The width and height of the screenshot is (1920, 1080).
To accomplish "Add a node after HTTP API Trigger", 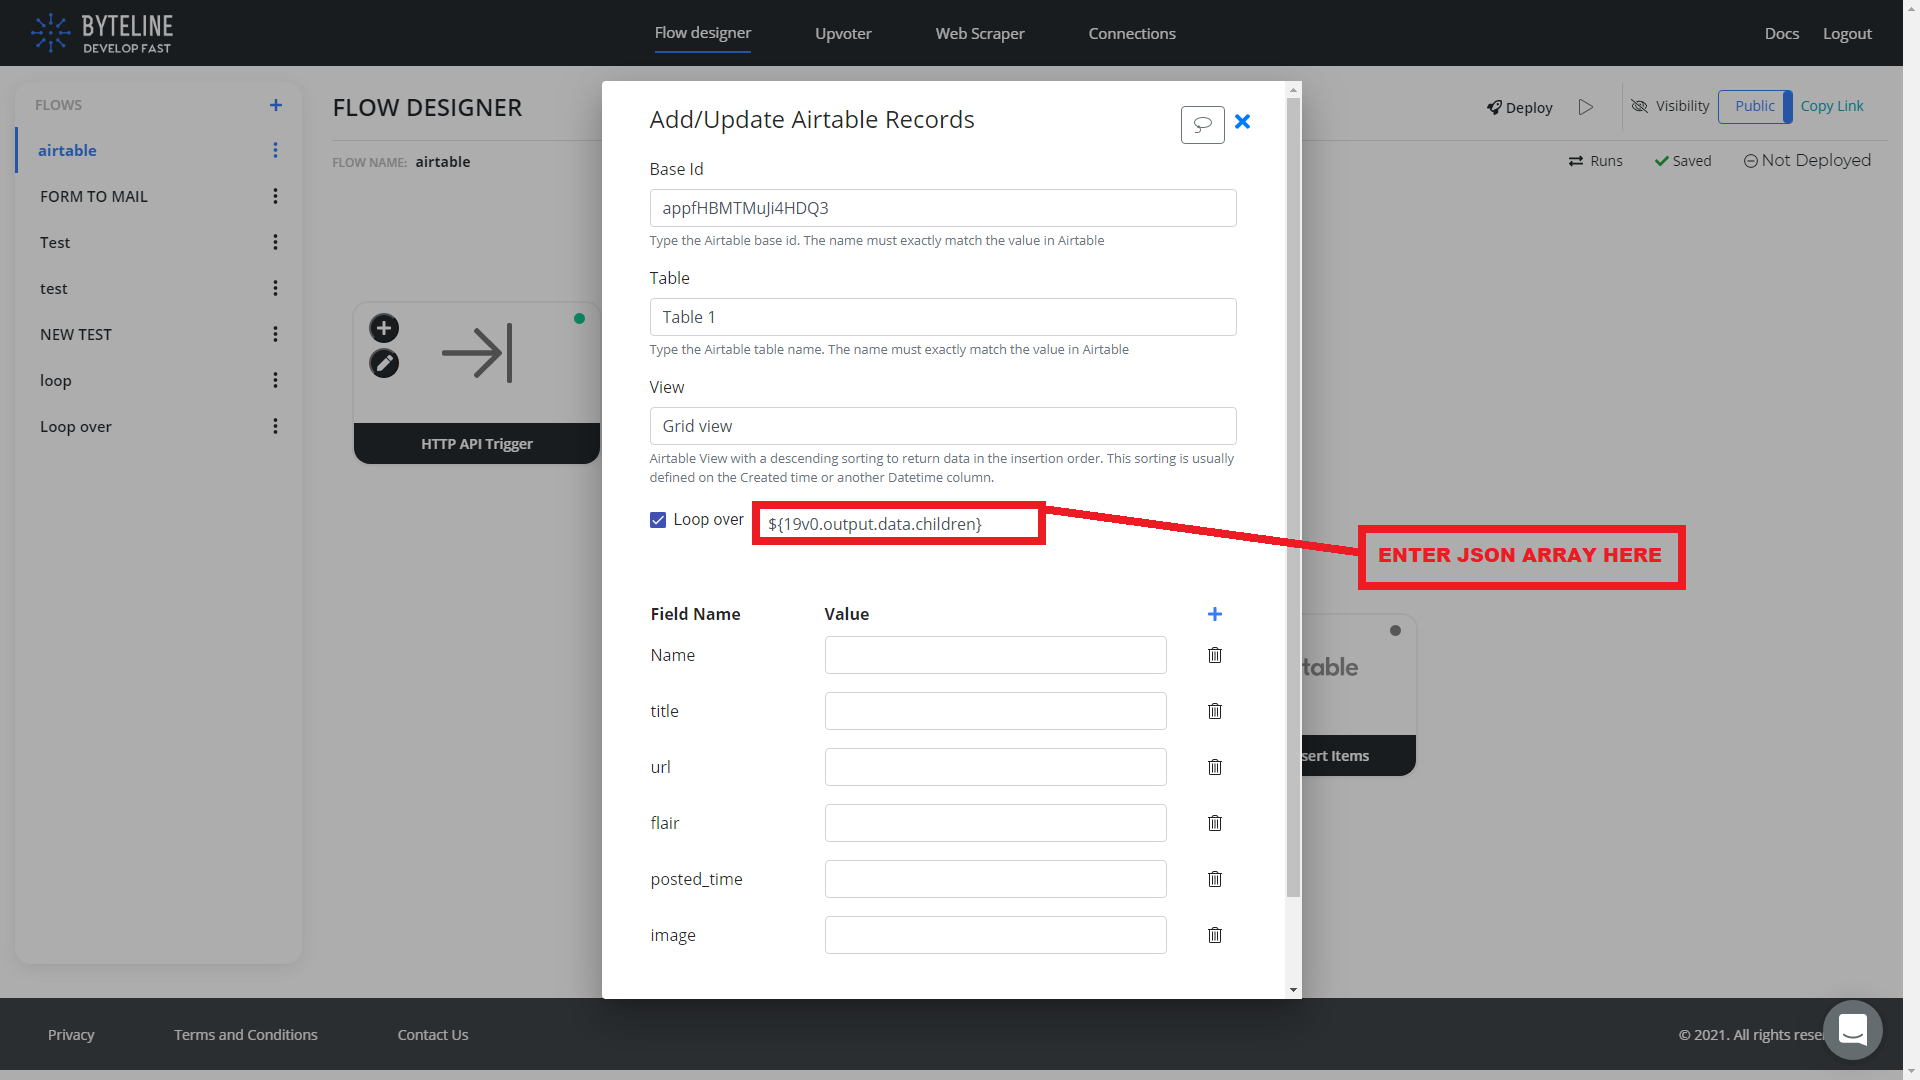I will [x=384, y=328].
